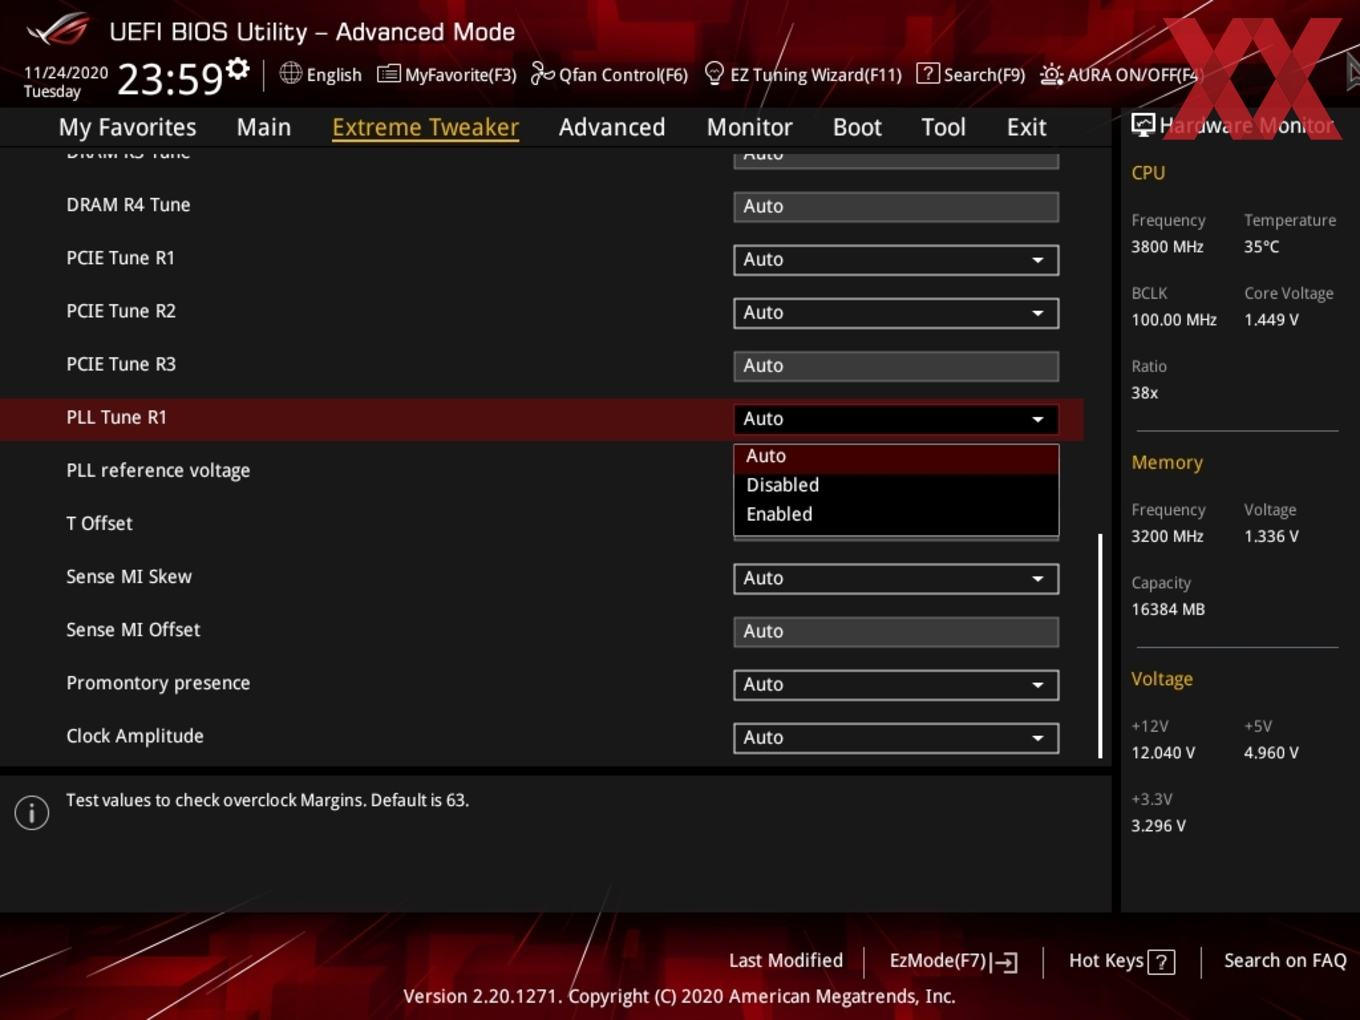Toggle AURA ON/OFF lighting icon

pyautogui.click(x=1052, y=75)
